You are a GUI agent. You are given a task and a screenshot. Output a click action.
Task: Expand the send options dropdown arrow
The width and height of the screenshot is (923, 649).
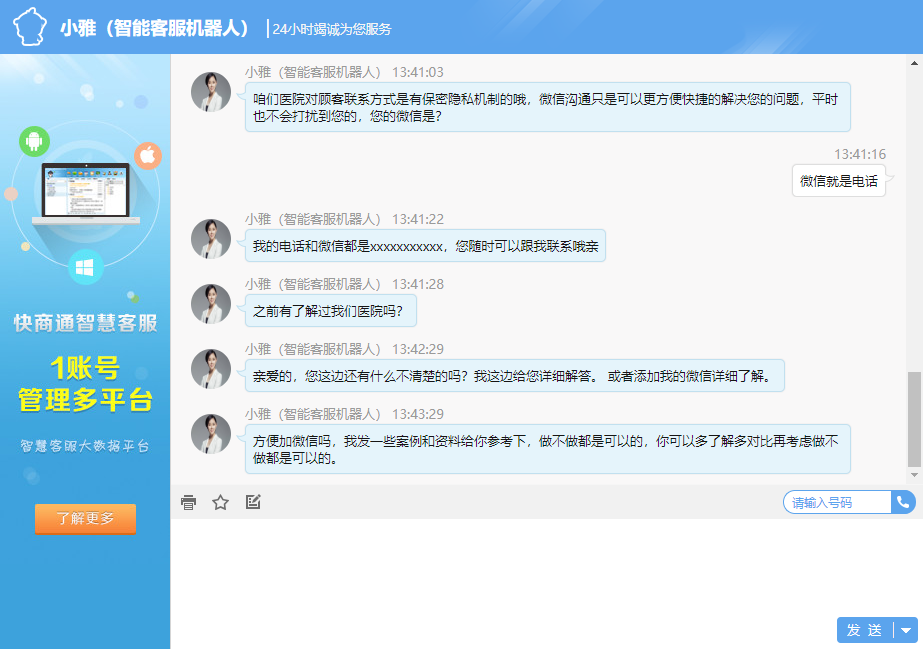pyautogui.click(x=906, y=630)
